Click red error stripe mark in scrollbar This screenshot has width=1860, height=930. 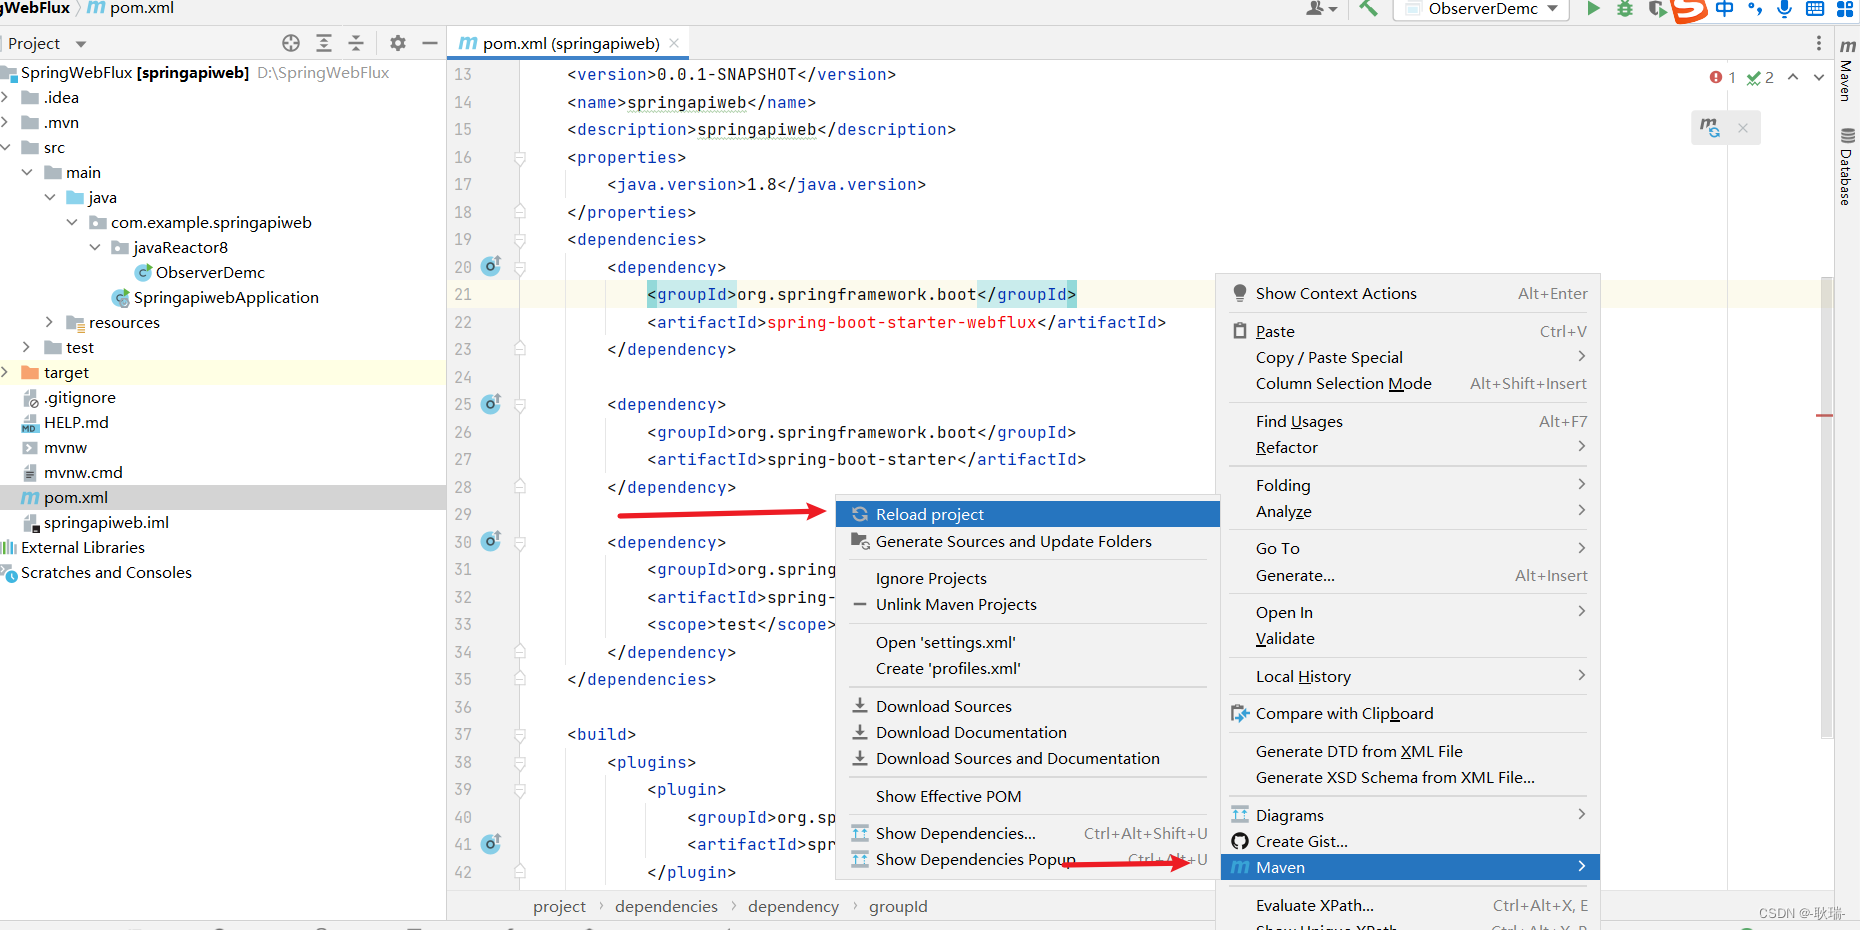[x=1825, y=415]
